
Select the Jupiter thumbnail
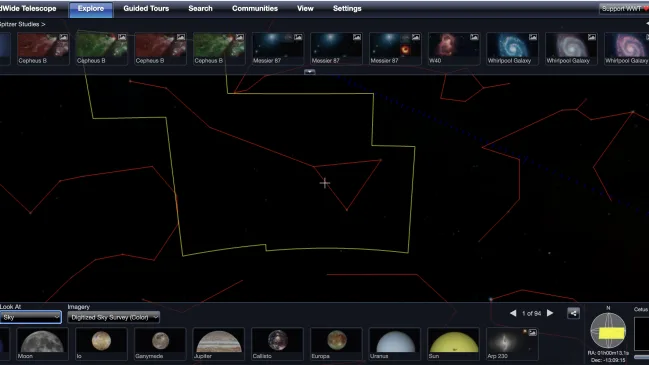[219, 343]
